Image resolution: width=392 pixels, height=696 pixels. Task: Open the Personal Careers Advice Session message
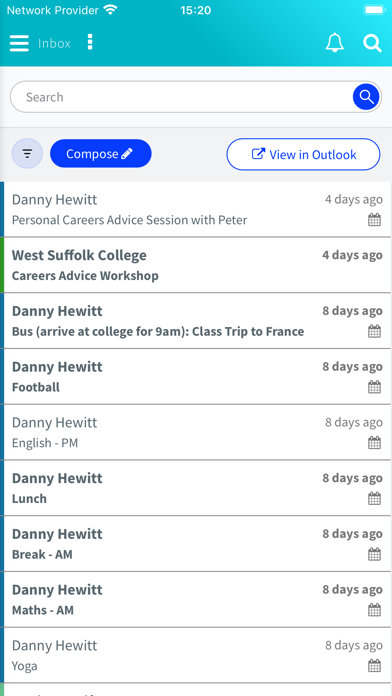pyautogui.click(x=196, y=209)
